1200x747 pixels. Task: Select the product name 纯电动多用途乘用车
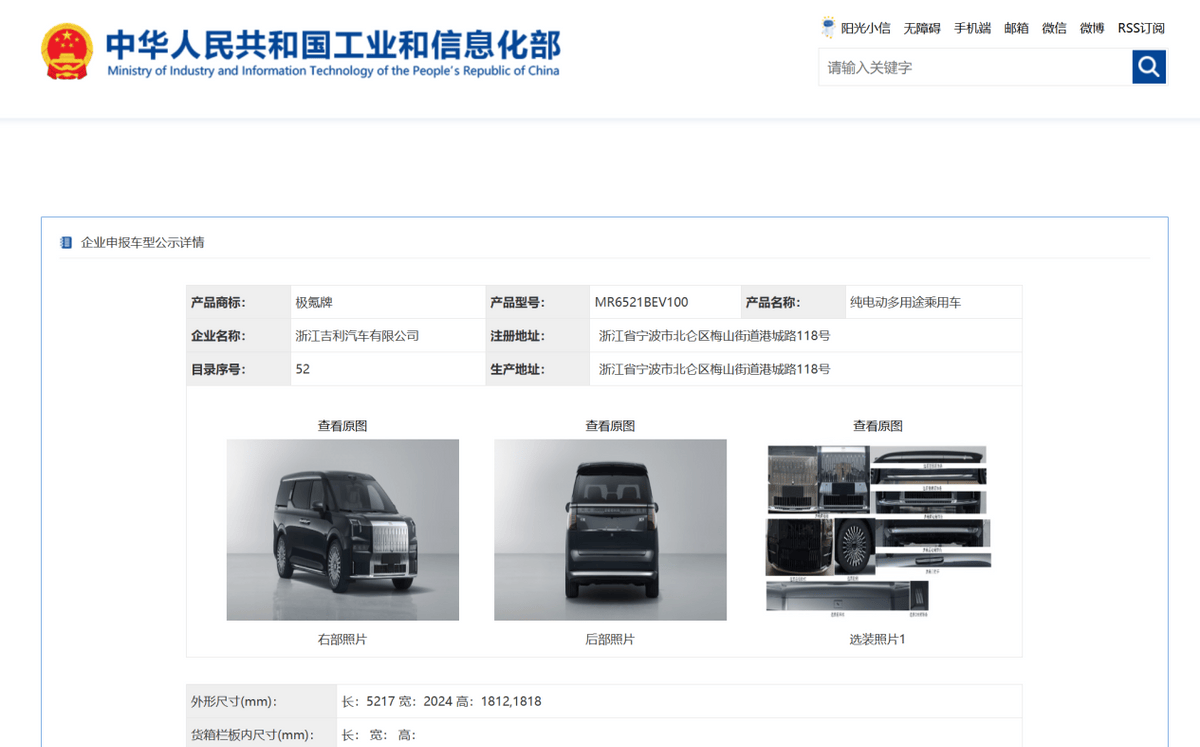click(905, 302)
